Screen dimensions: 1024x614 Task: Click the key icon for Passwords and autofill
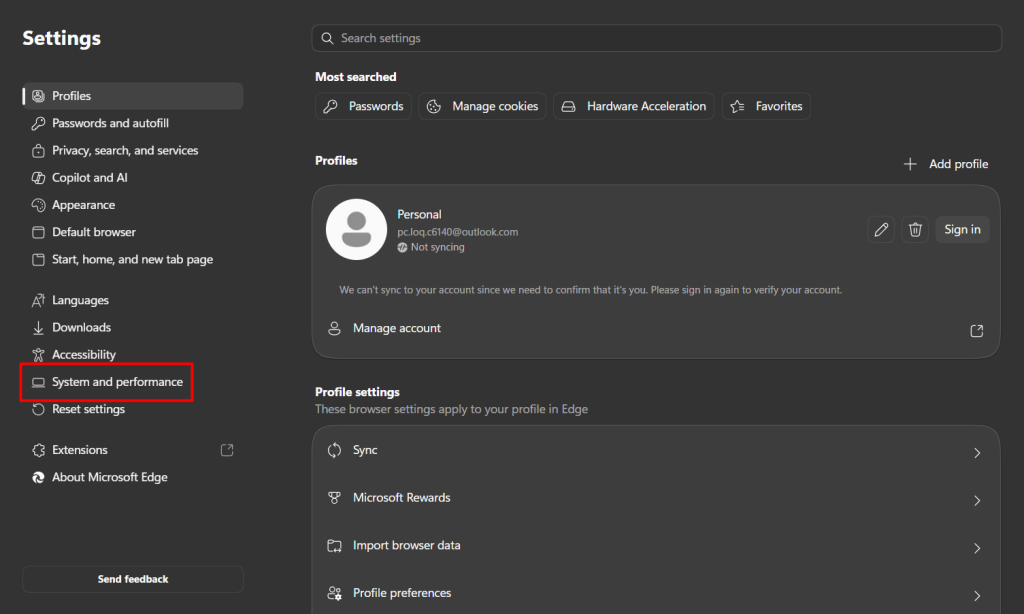pyautogui.click(x=39, y=123)
